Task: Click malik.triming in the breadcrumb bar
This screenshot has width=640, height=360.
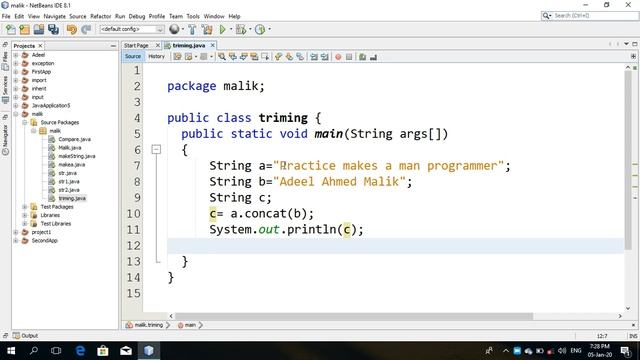Action: [149, 325]
